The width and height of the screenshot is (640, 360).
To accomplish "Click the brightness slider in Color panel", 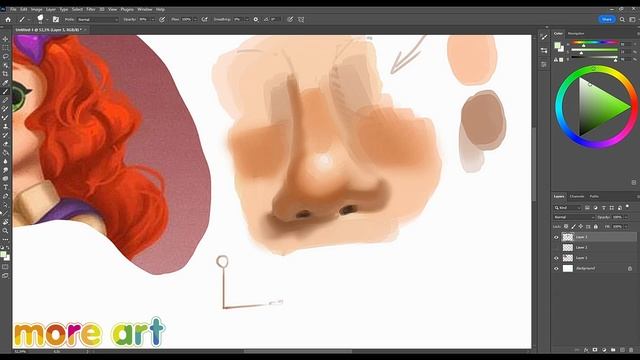I will (x=594, y=58).
